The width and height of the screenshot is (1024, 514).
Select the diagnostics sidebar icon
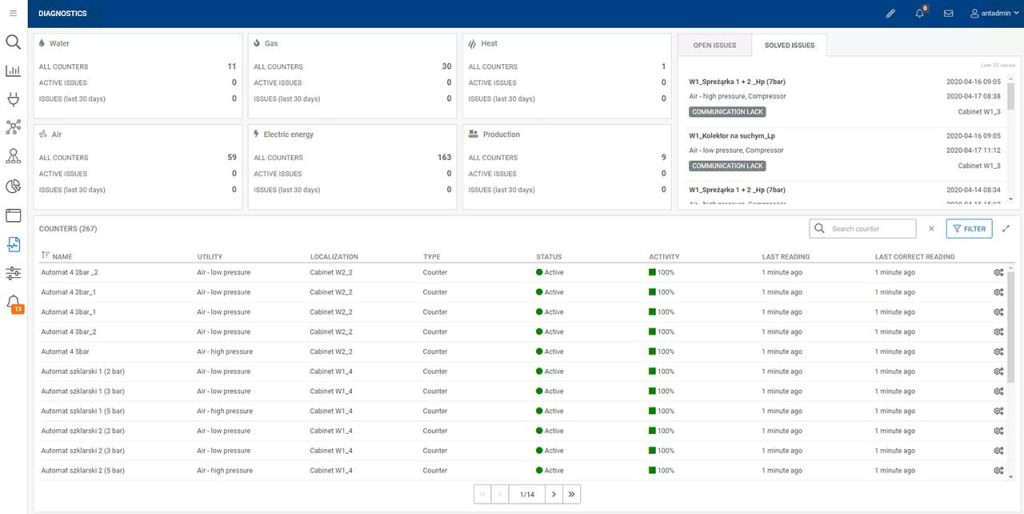point(13,244)
